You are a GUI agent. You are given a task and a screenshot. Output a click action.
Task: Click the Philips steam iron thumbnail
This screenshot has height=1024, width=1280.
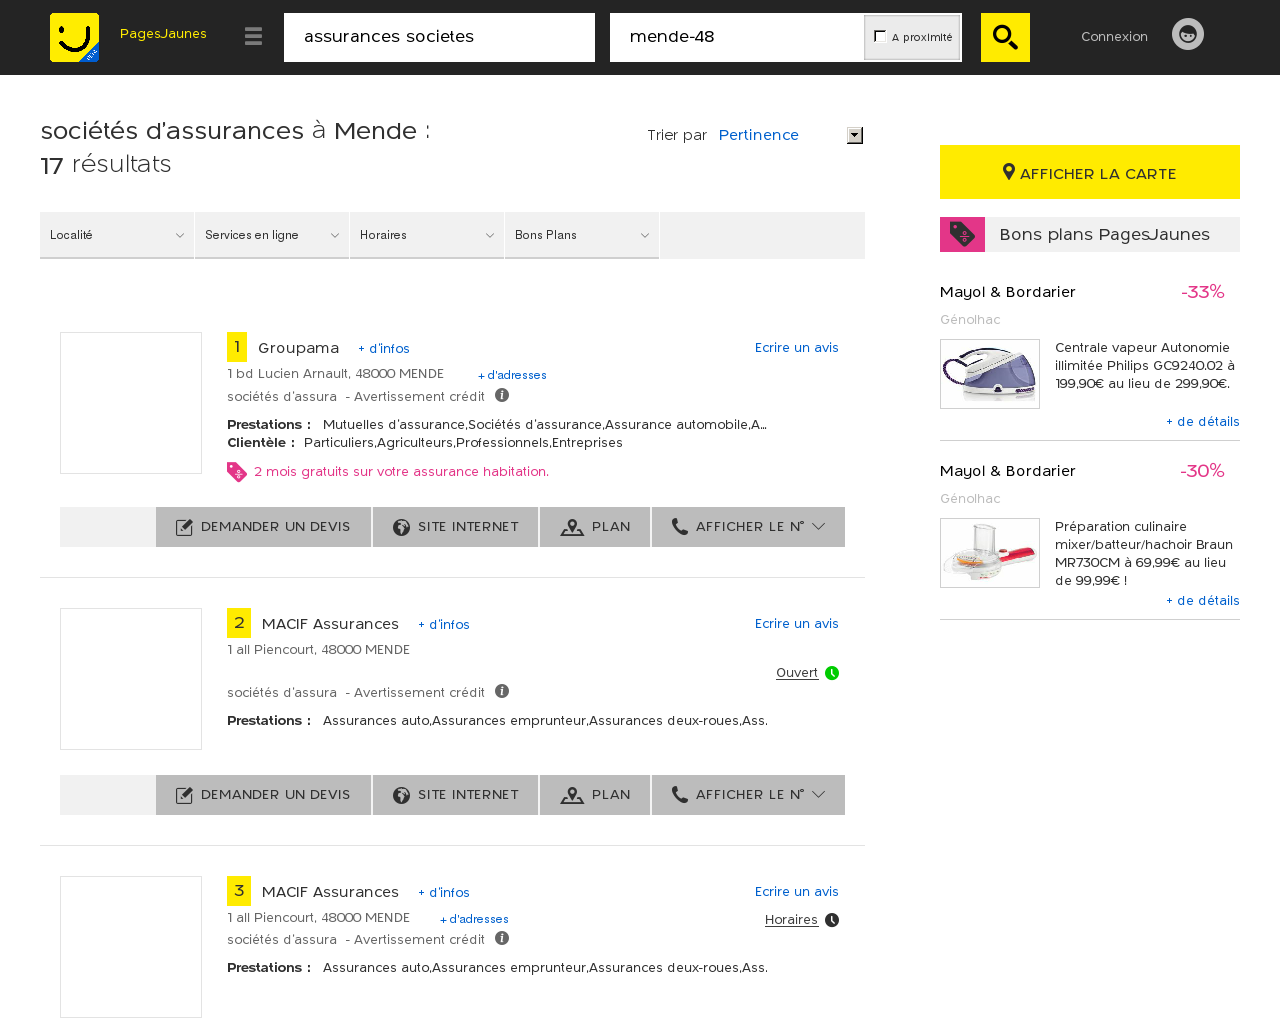[990, 374]
